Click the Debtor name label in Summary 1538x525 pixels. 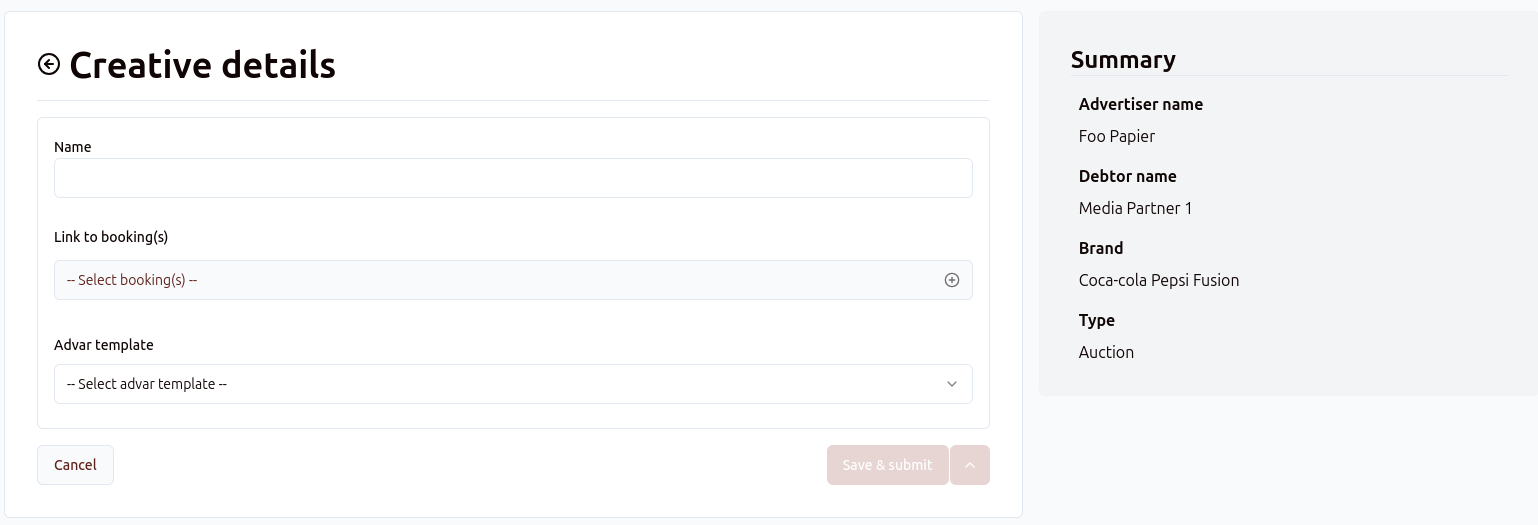coord(1128,176)
